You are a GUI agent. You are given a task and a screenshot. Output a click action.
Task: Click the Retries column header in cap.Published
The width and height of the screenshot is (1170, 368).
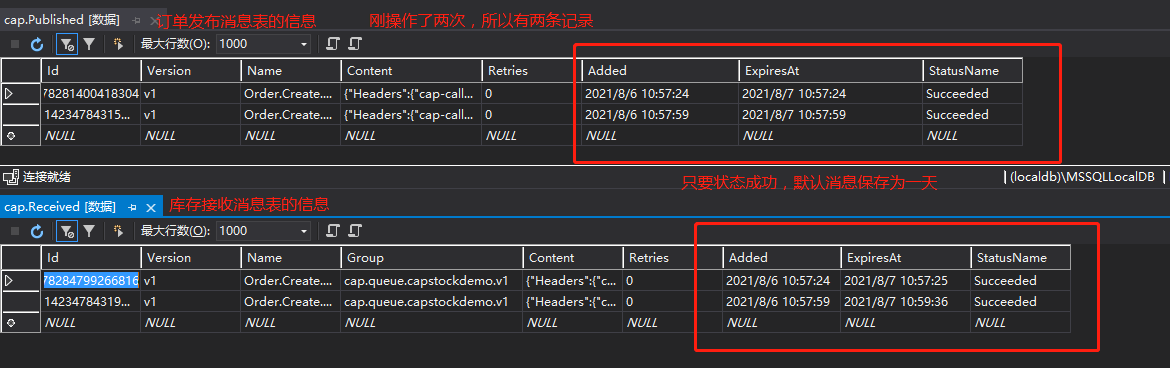[x=531, y=71]
